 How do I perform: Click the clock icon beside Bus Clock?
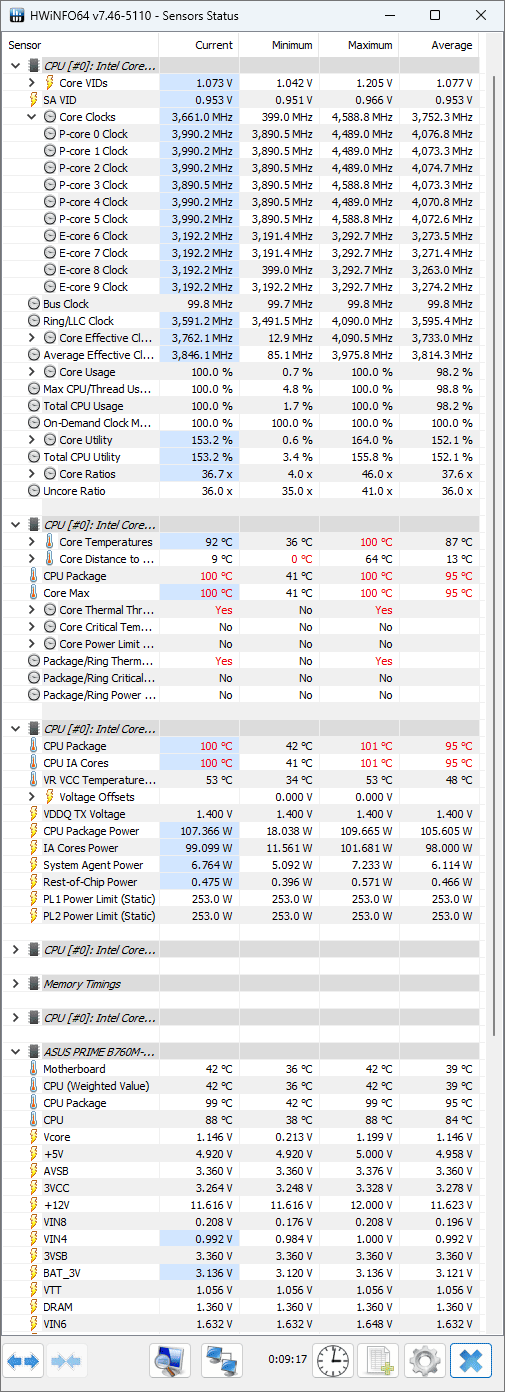[x=35, y=304]
